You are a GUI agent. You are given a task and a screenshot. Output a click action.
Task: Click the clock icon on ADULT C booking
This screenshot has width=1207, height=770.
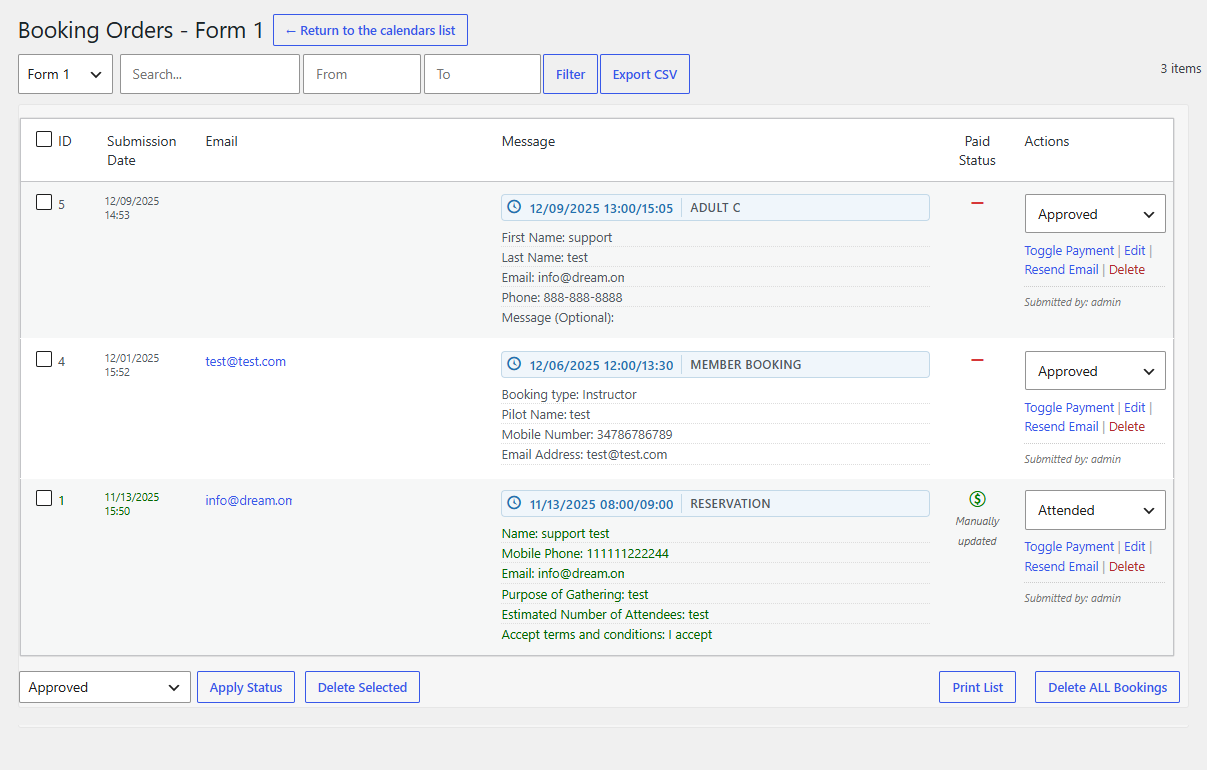click(x=515, y=208)
